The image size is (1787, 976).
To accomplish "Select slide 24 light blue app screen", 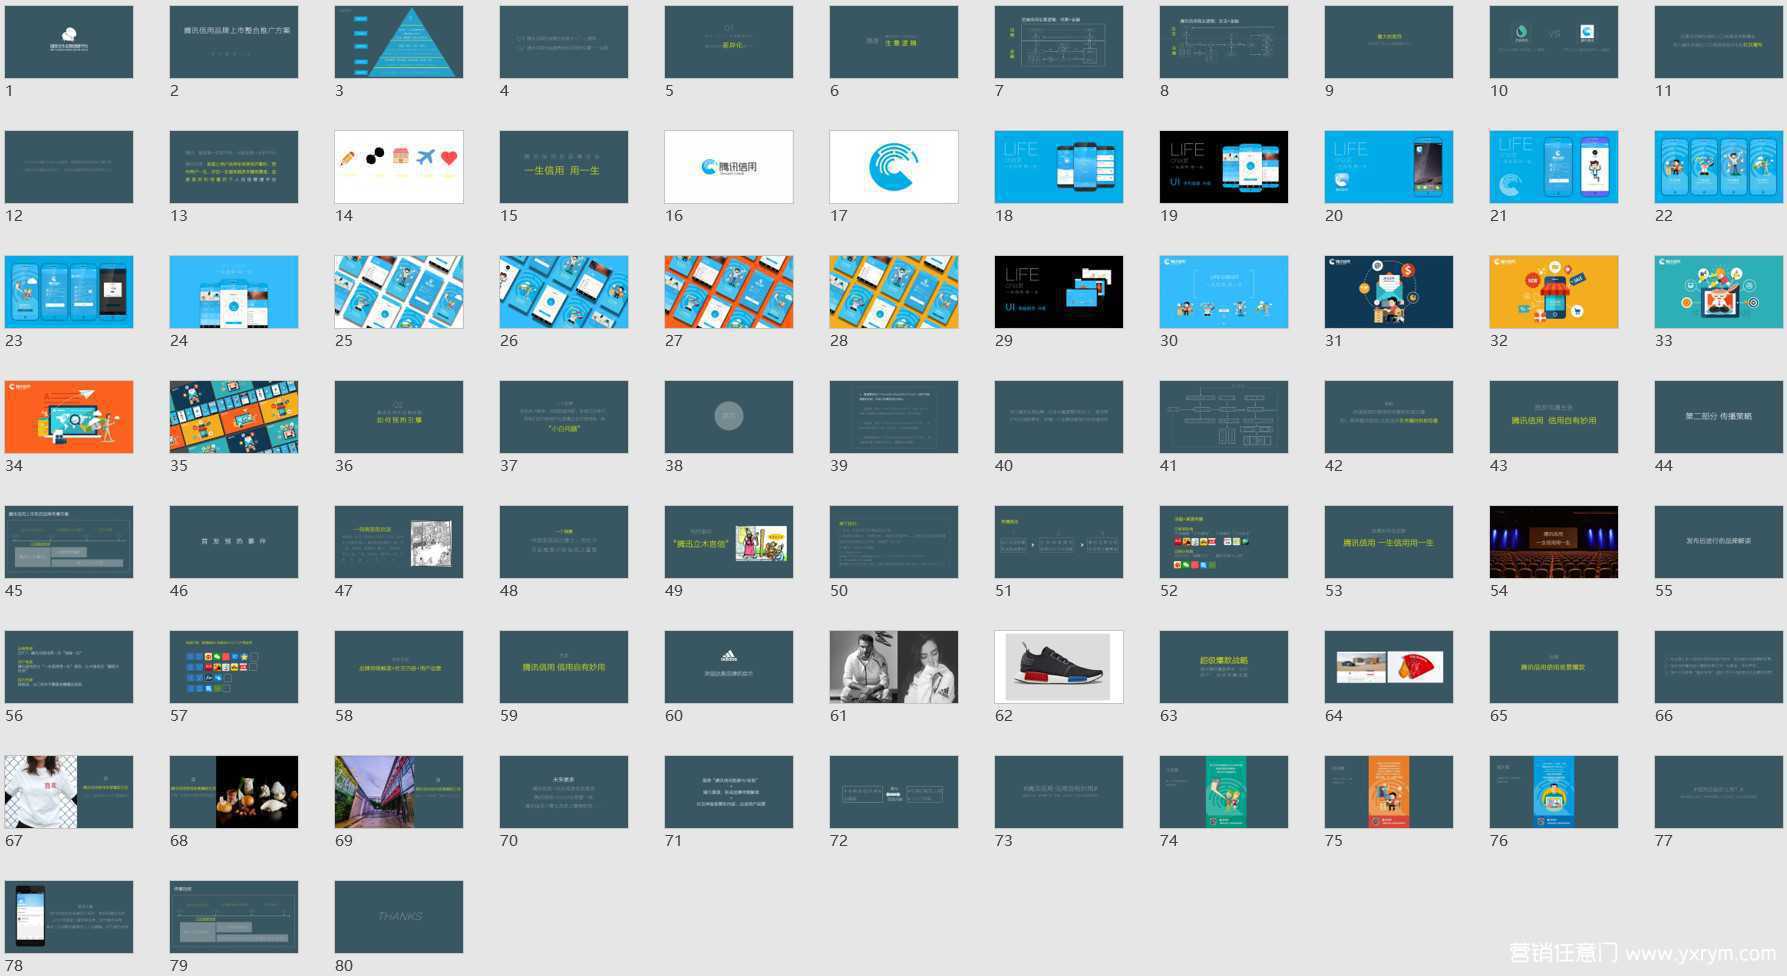I will click(234, 292).
